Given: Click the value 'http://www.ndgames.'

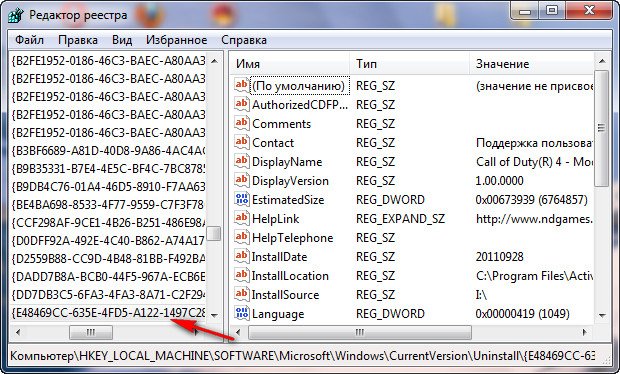Looking at the screenshot, I should pos(535,218).
